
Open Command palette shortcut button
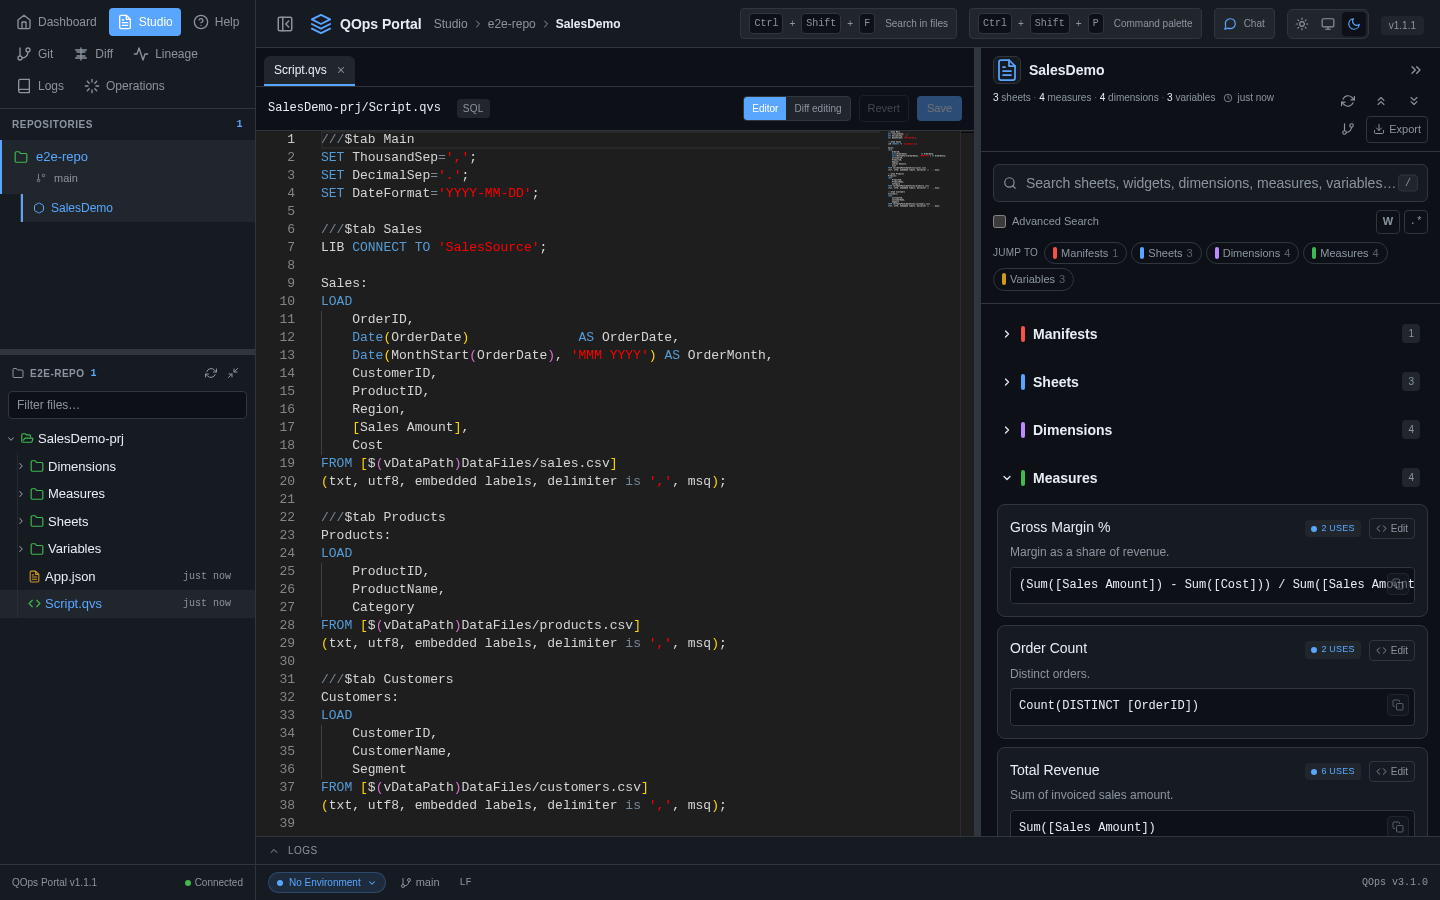click(1085, 24)
